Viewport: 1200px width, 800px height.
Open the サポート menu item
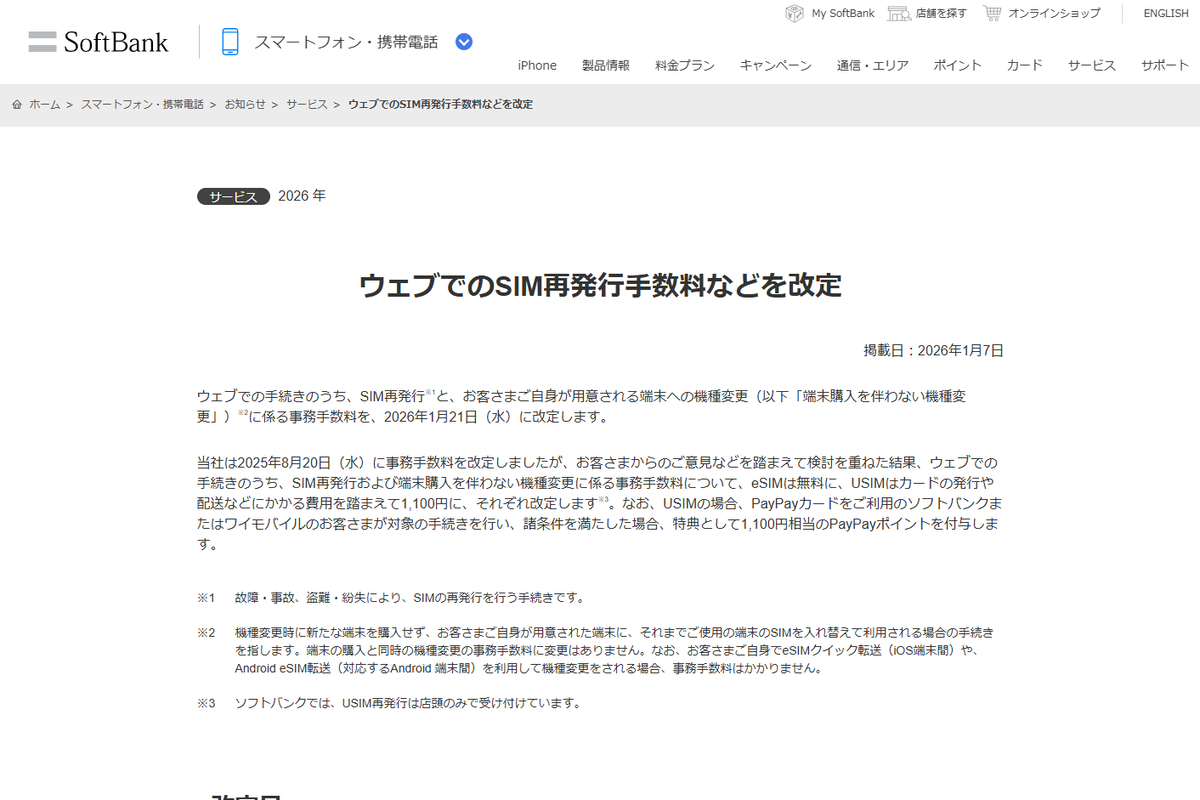coord(1163,65)
